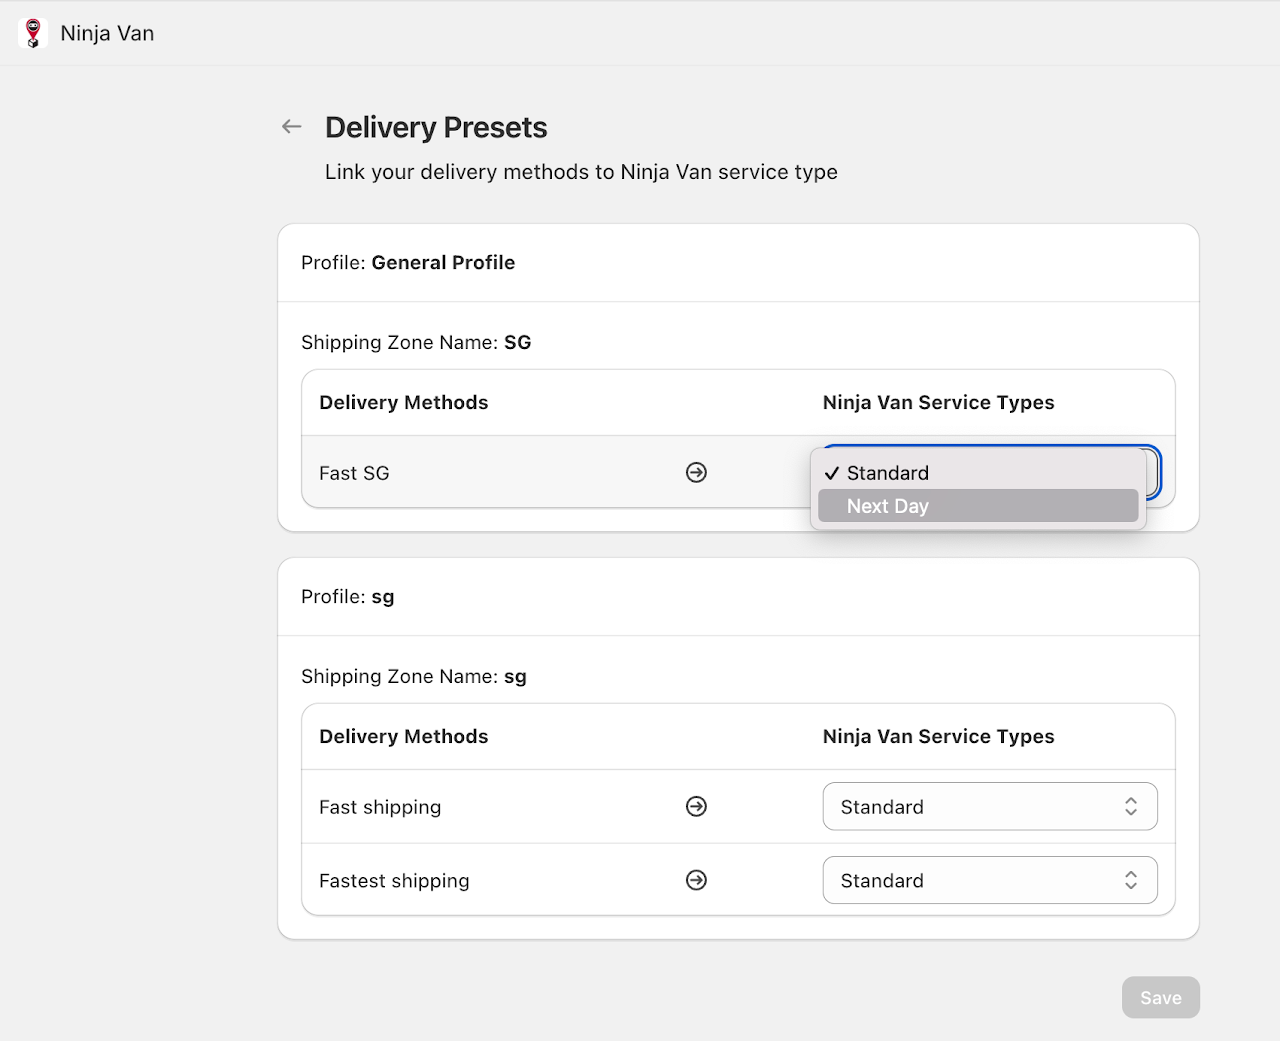Click the Ninja Van logo icon
The image size is (1280, 1041).
(x=33, y=33)
